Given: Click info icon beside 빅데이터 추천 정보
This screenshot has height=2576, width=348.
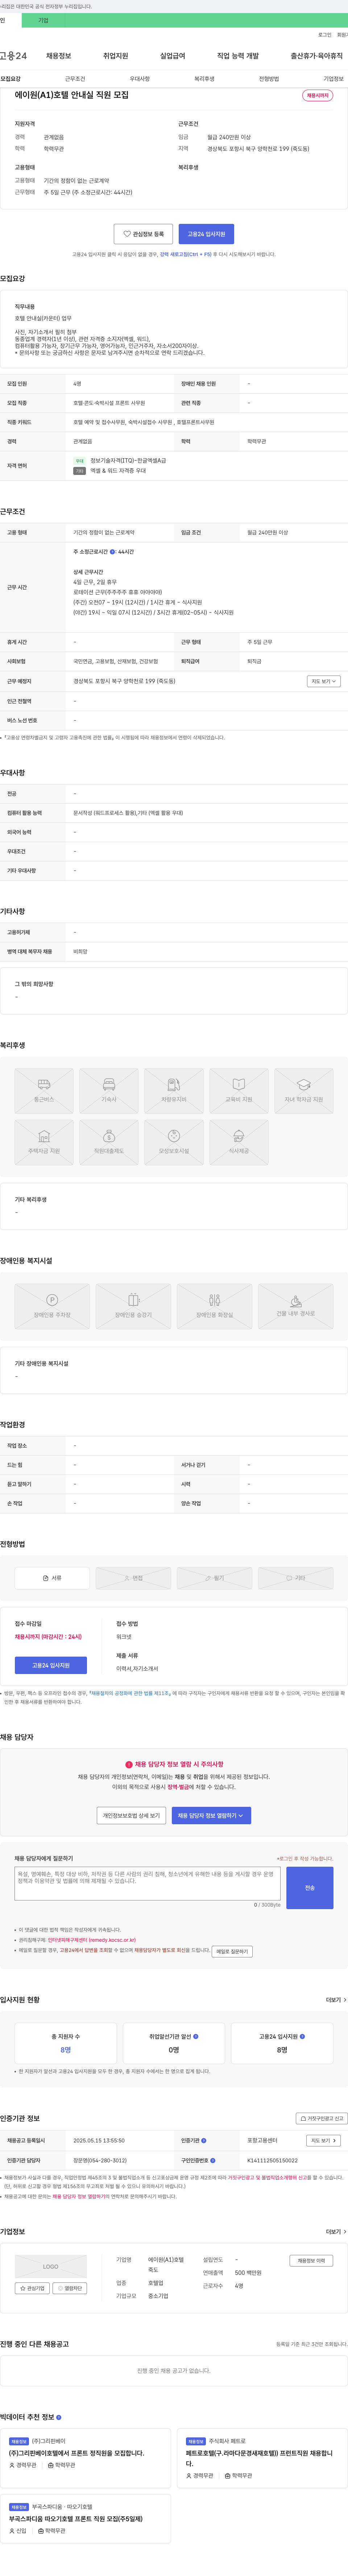Looking at the screenshot, I should [59, 2417].
